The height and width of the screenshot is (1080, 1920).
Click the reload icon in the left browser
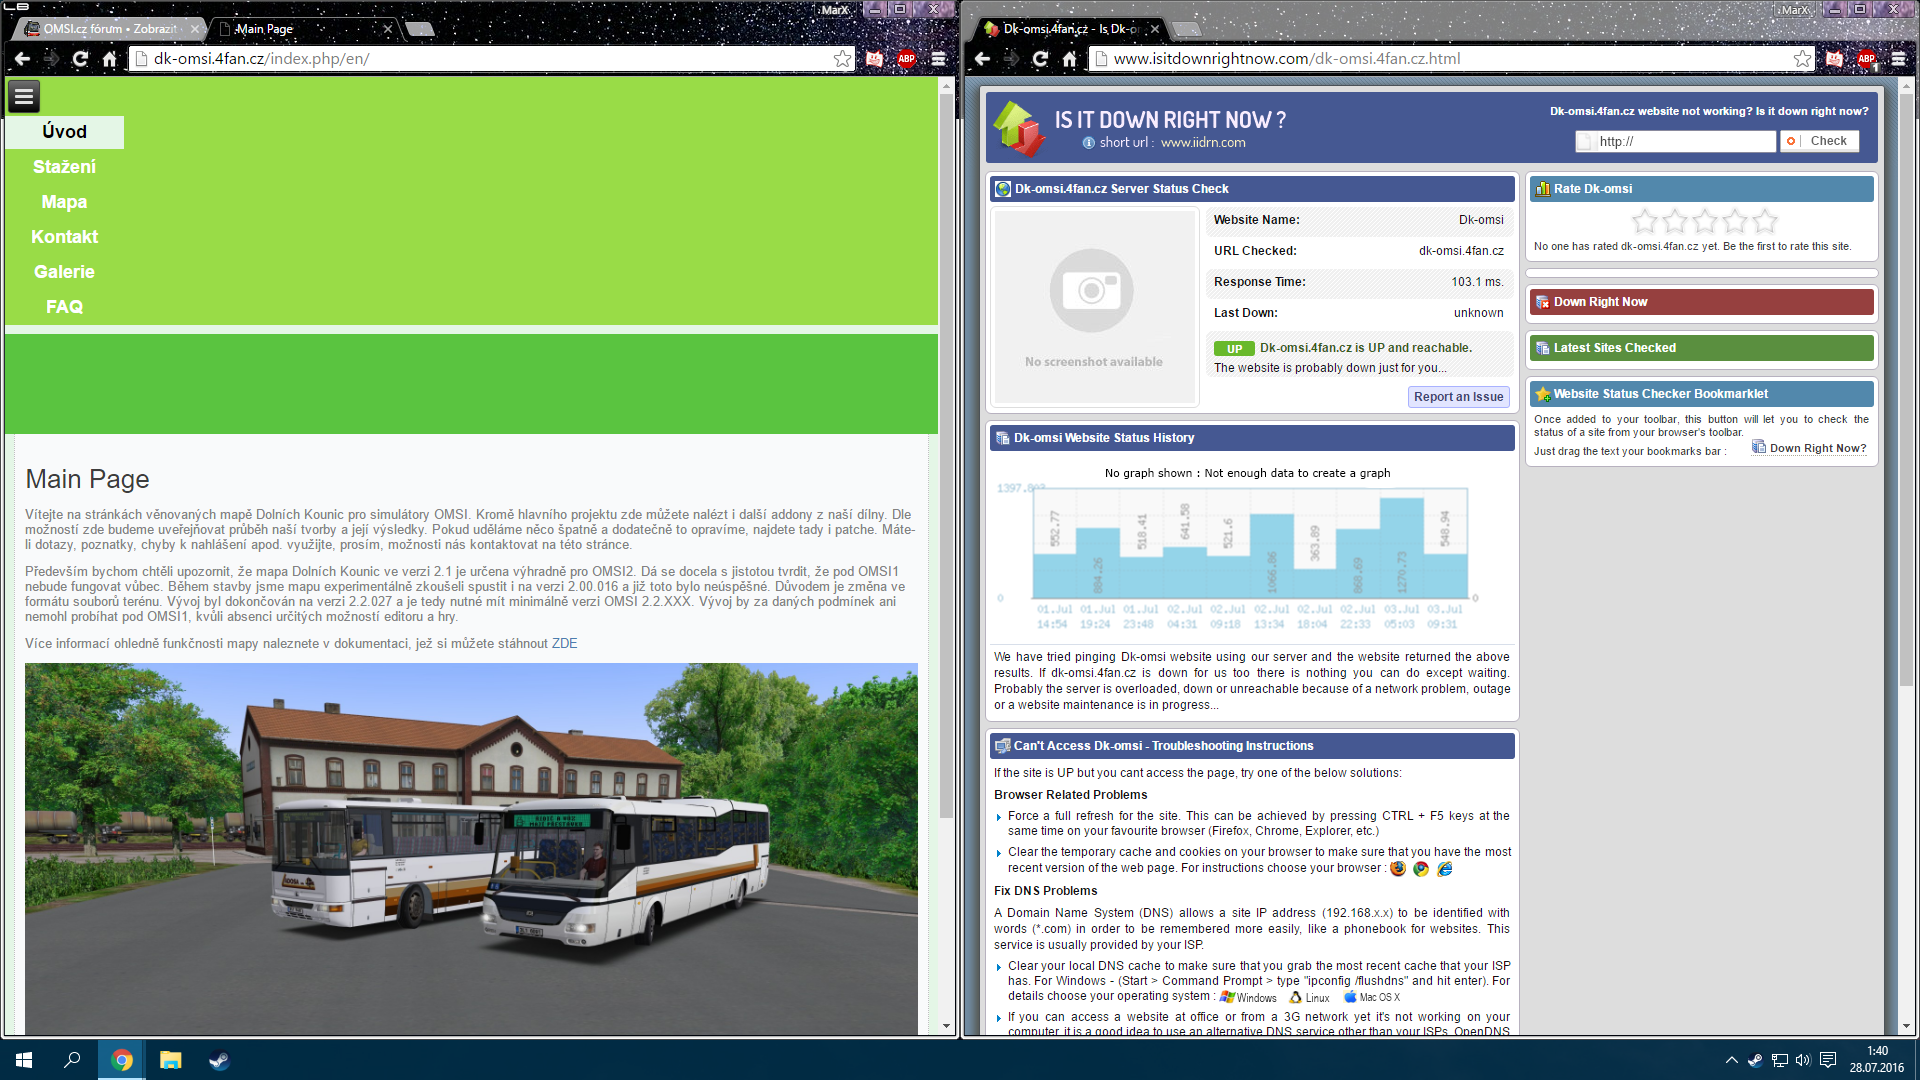point(80,59)
